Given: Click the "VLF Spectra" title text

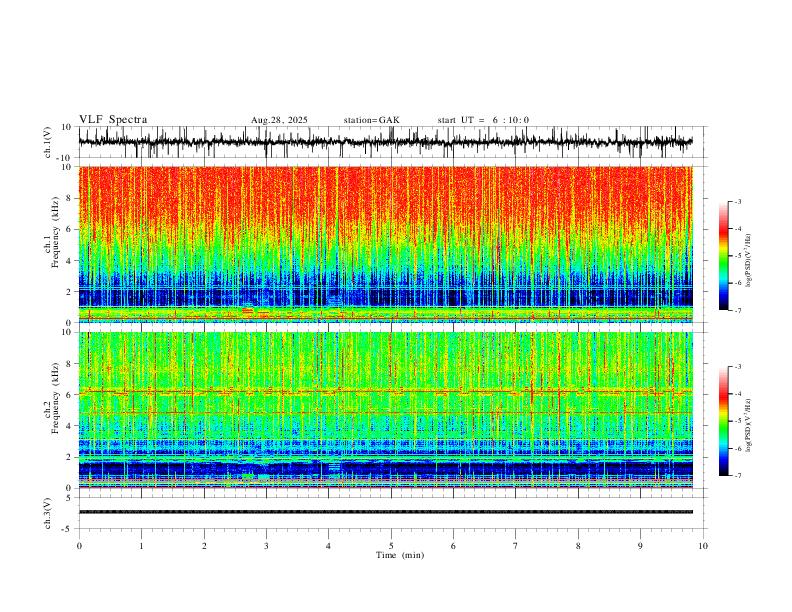Looking at the screenshot, I should (113, 120).
